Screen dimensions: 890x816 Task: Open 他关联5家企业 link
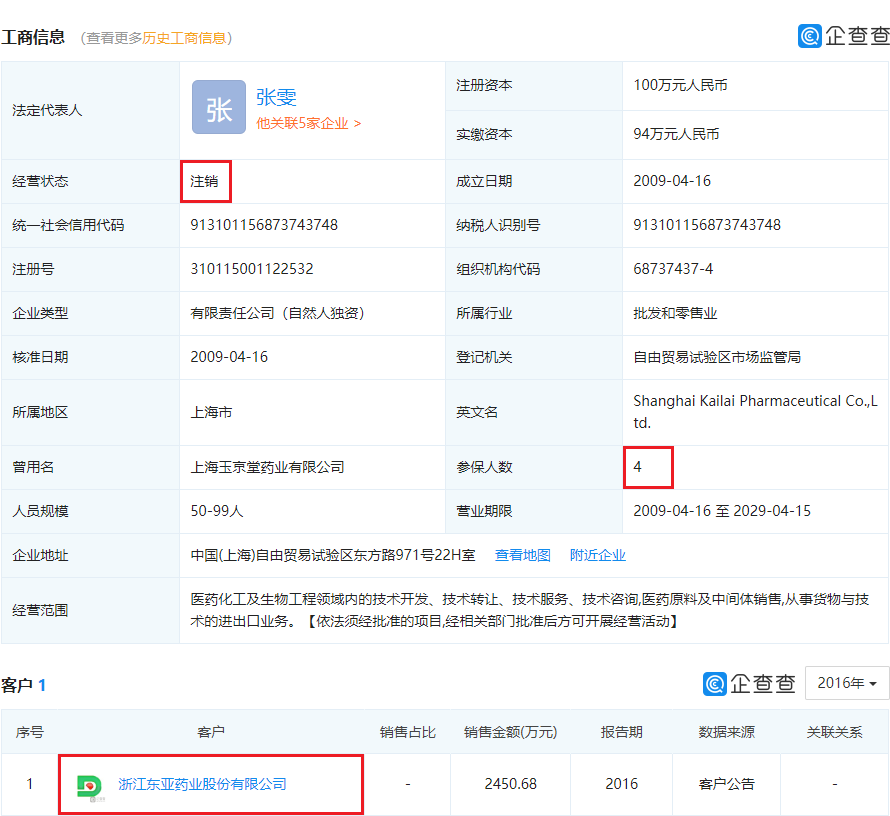click(308, 124)
